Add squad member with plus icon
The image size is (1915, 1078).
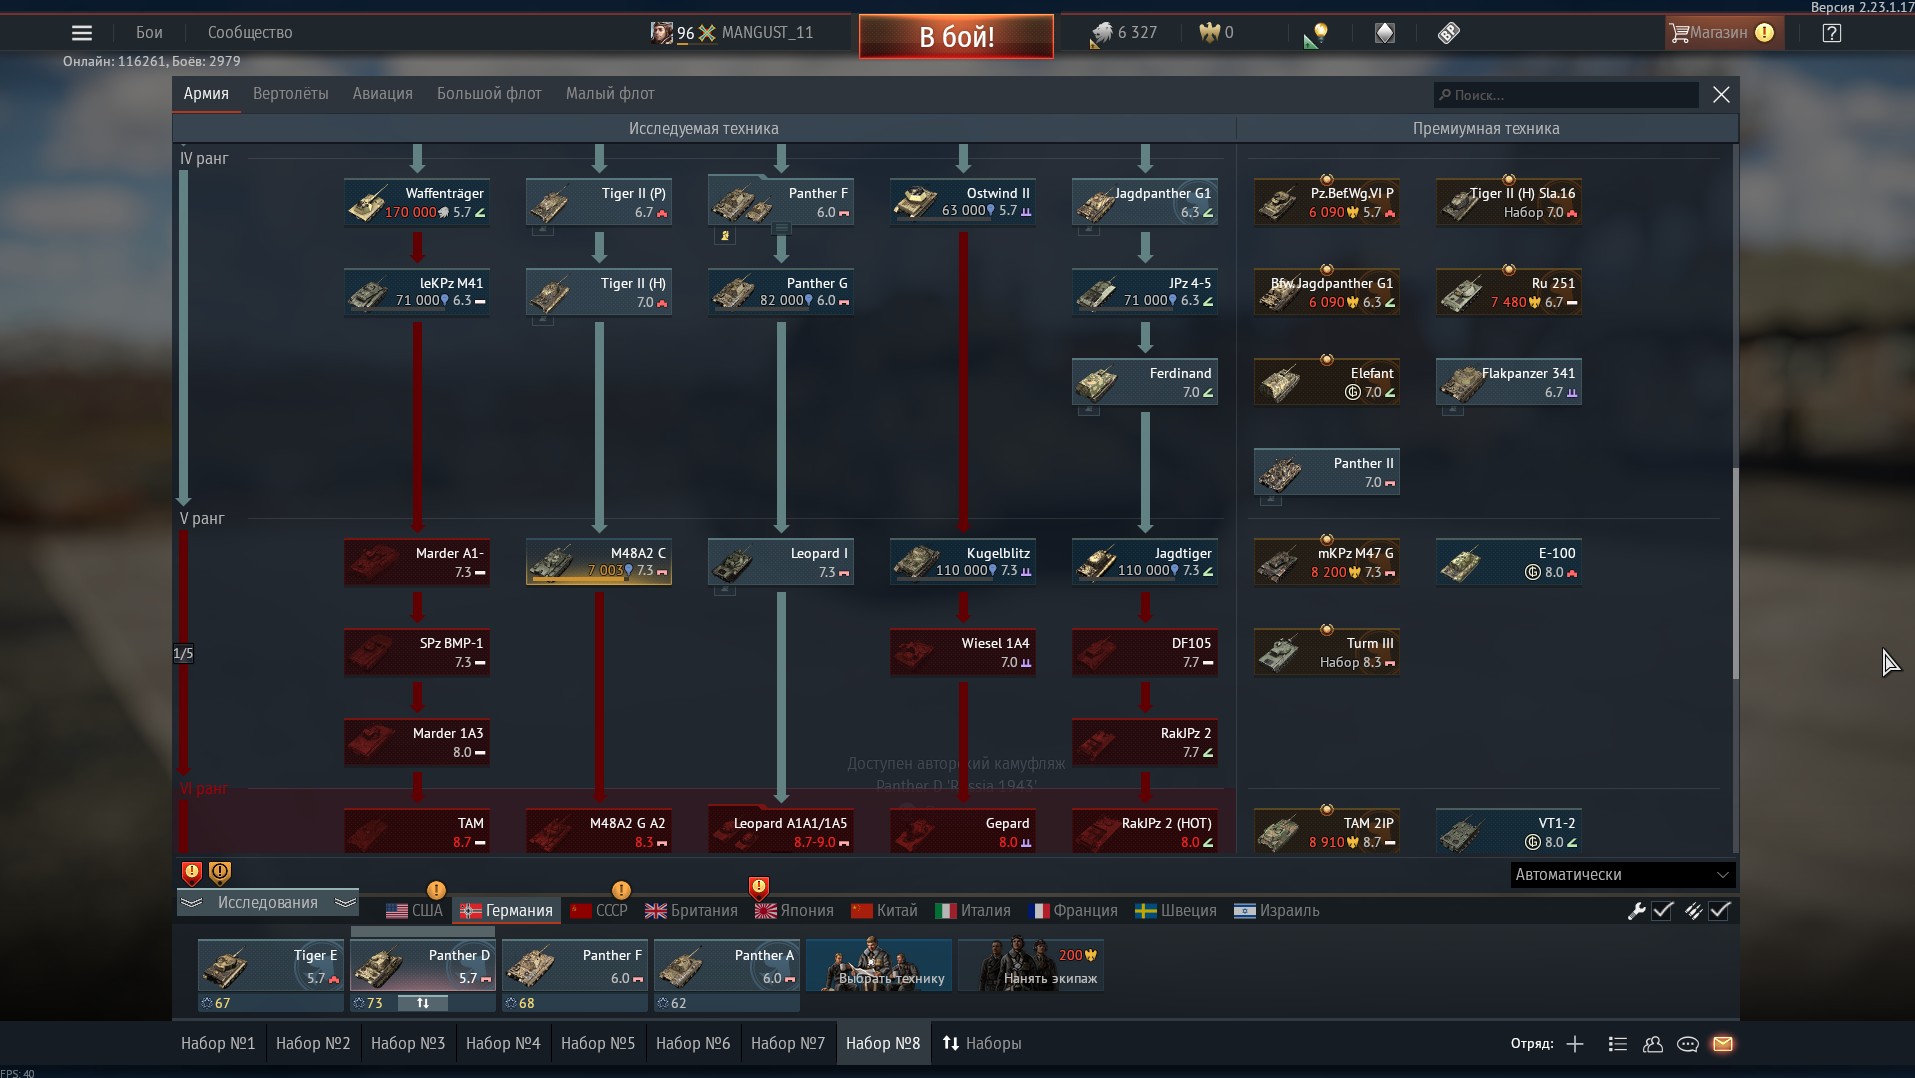pos(1575,1044)
